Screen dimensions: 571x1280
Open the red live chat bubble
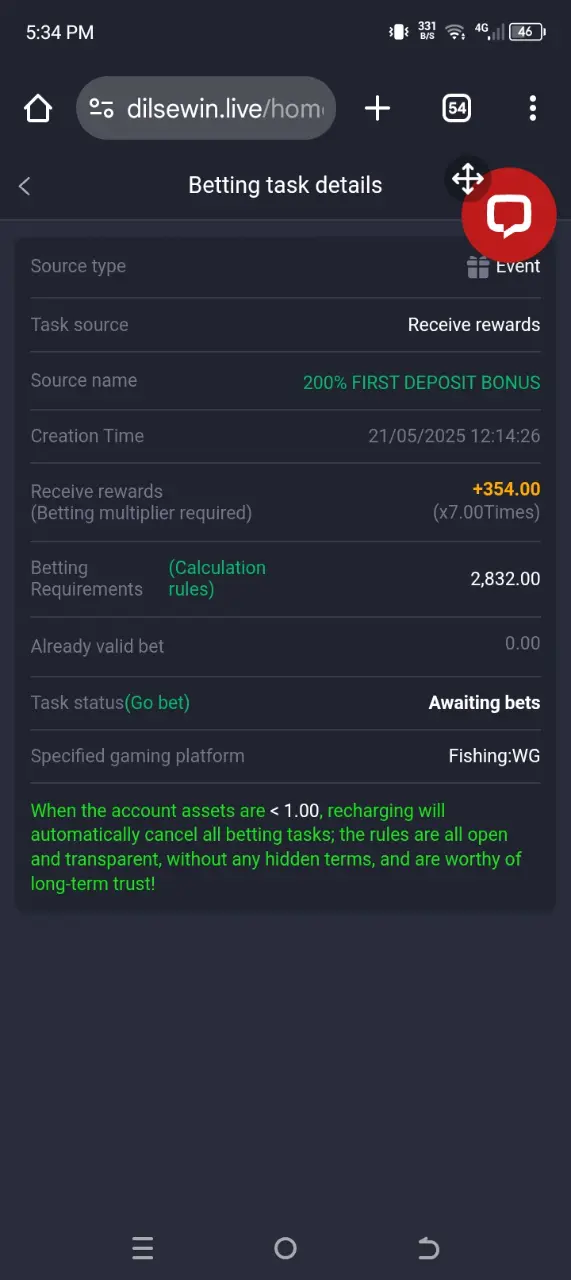tap(509, 215)
